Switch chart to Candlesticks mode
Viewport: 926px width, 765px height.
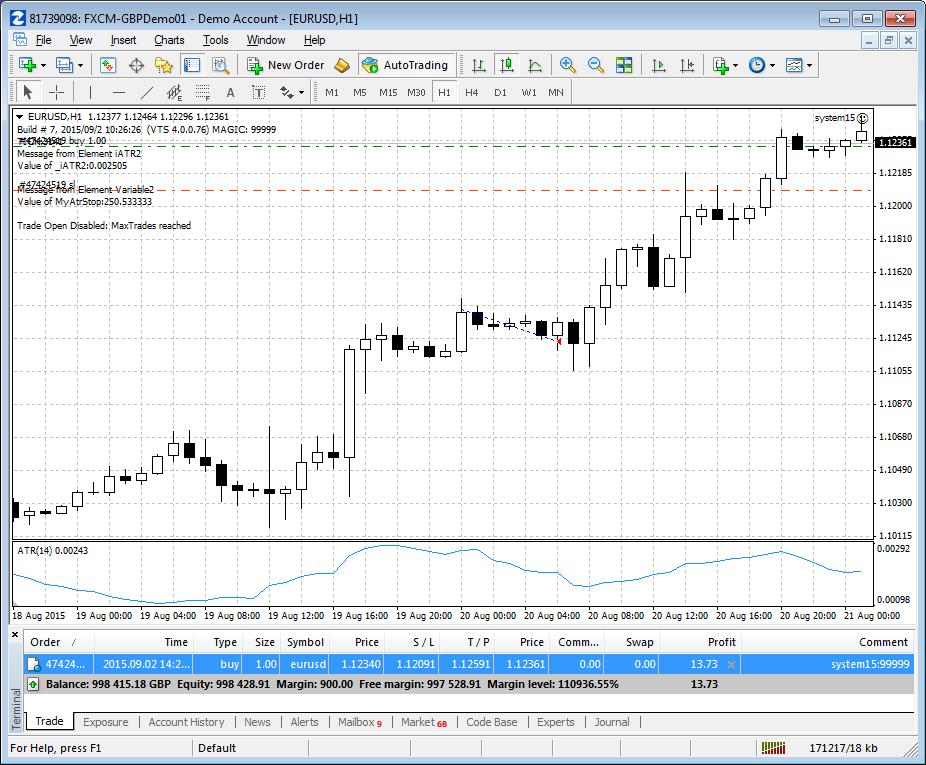[507, 65]
